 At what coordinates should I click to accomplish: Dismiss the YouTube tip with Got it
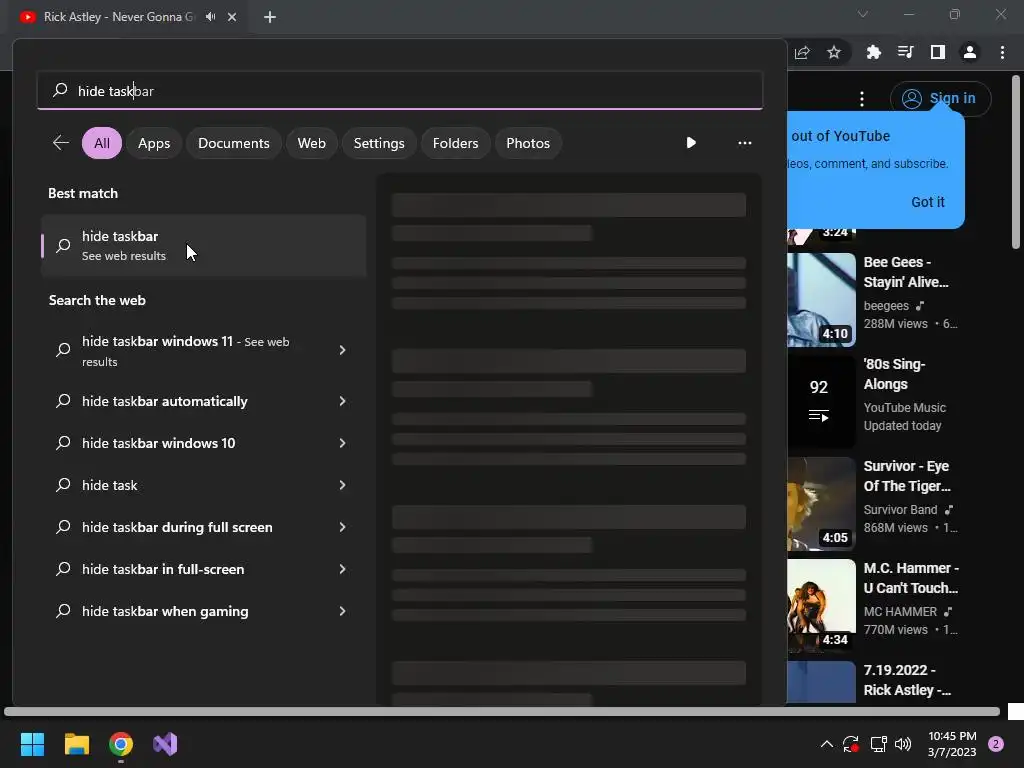tap(927, 202)
